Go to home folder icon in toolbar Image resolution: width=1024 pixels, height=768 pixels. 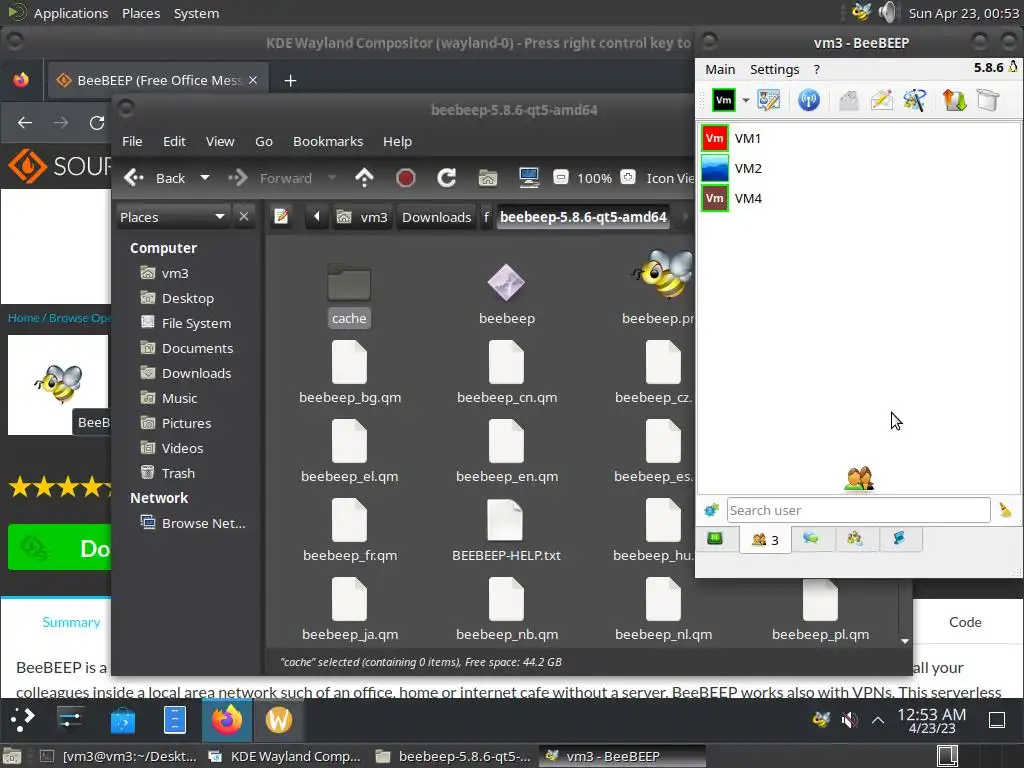[x=488, y=178]
